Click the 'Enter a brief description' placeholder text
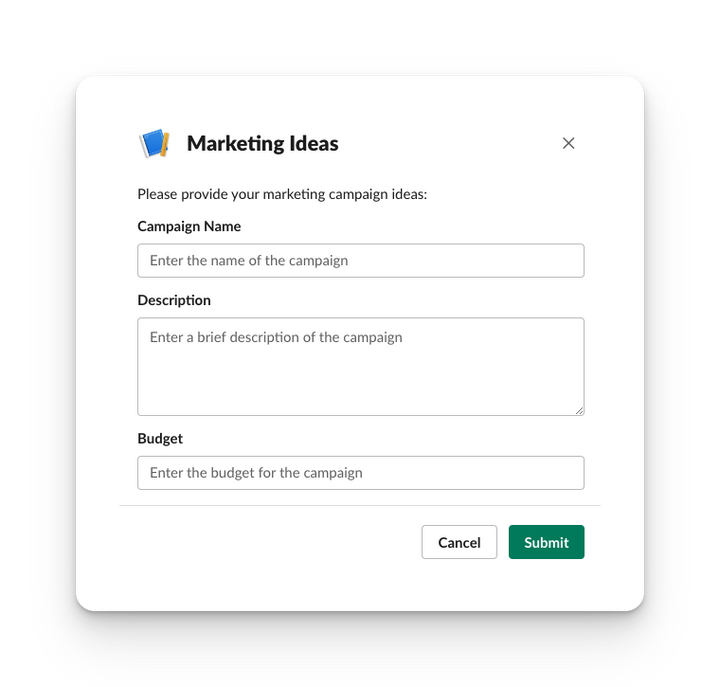The height and width of the screenshot is (687, 720). (276, 338)
